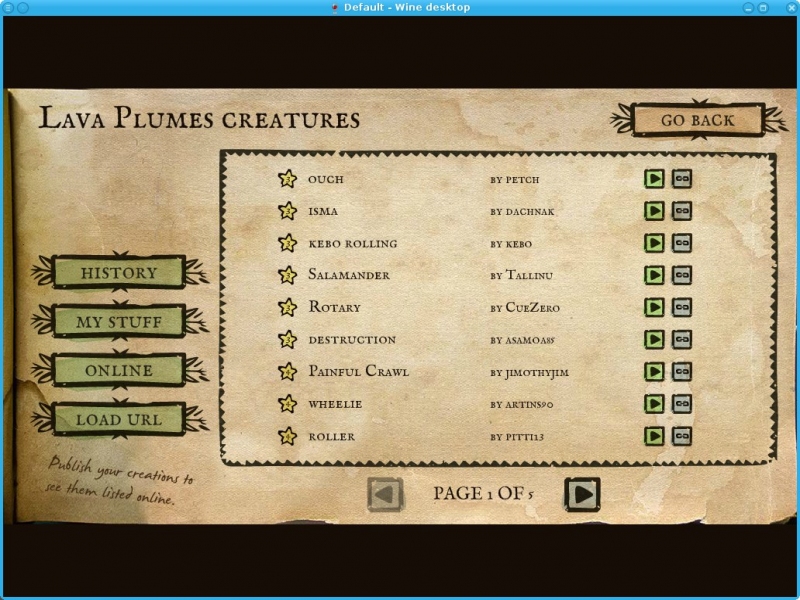Go to the next page of creatures
The width and height of the screenshot is (800, 600).
(582, 494)
